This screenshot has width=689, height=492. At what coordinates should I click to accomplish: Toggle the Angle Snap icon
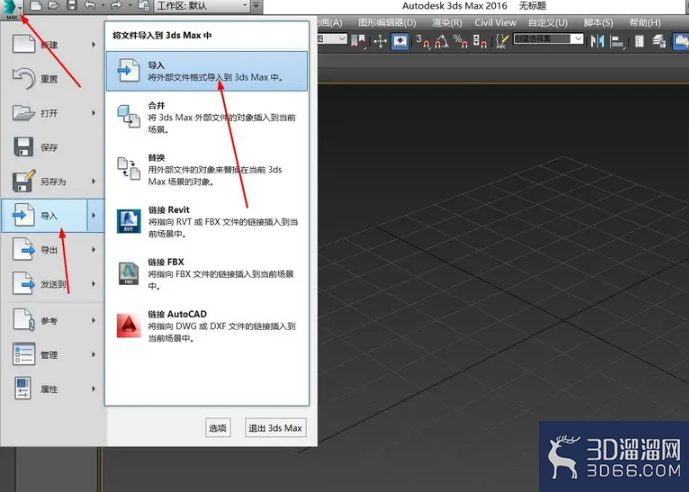tap(442, 41)
